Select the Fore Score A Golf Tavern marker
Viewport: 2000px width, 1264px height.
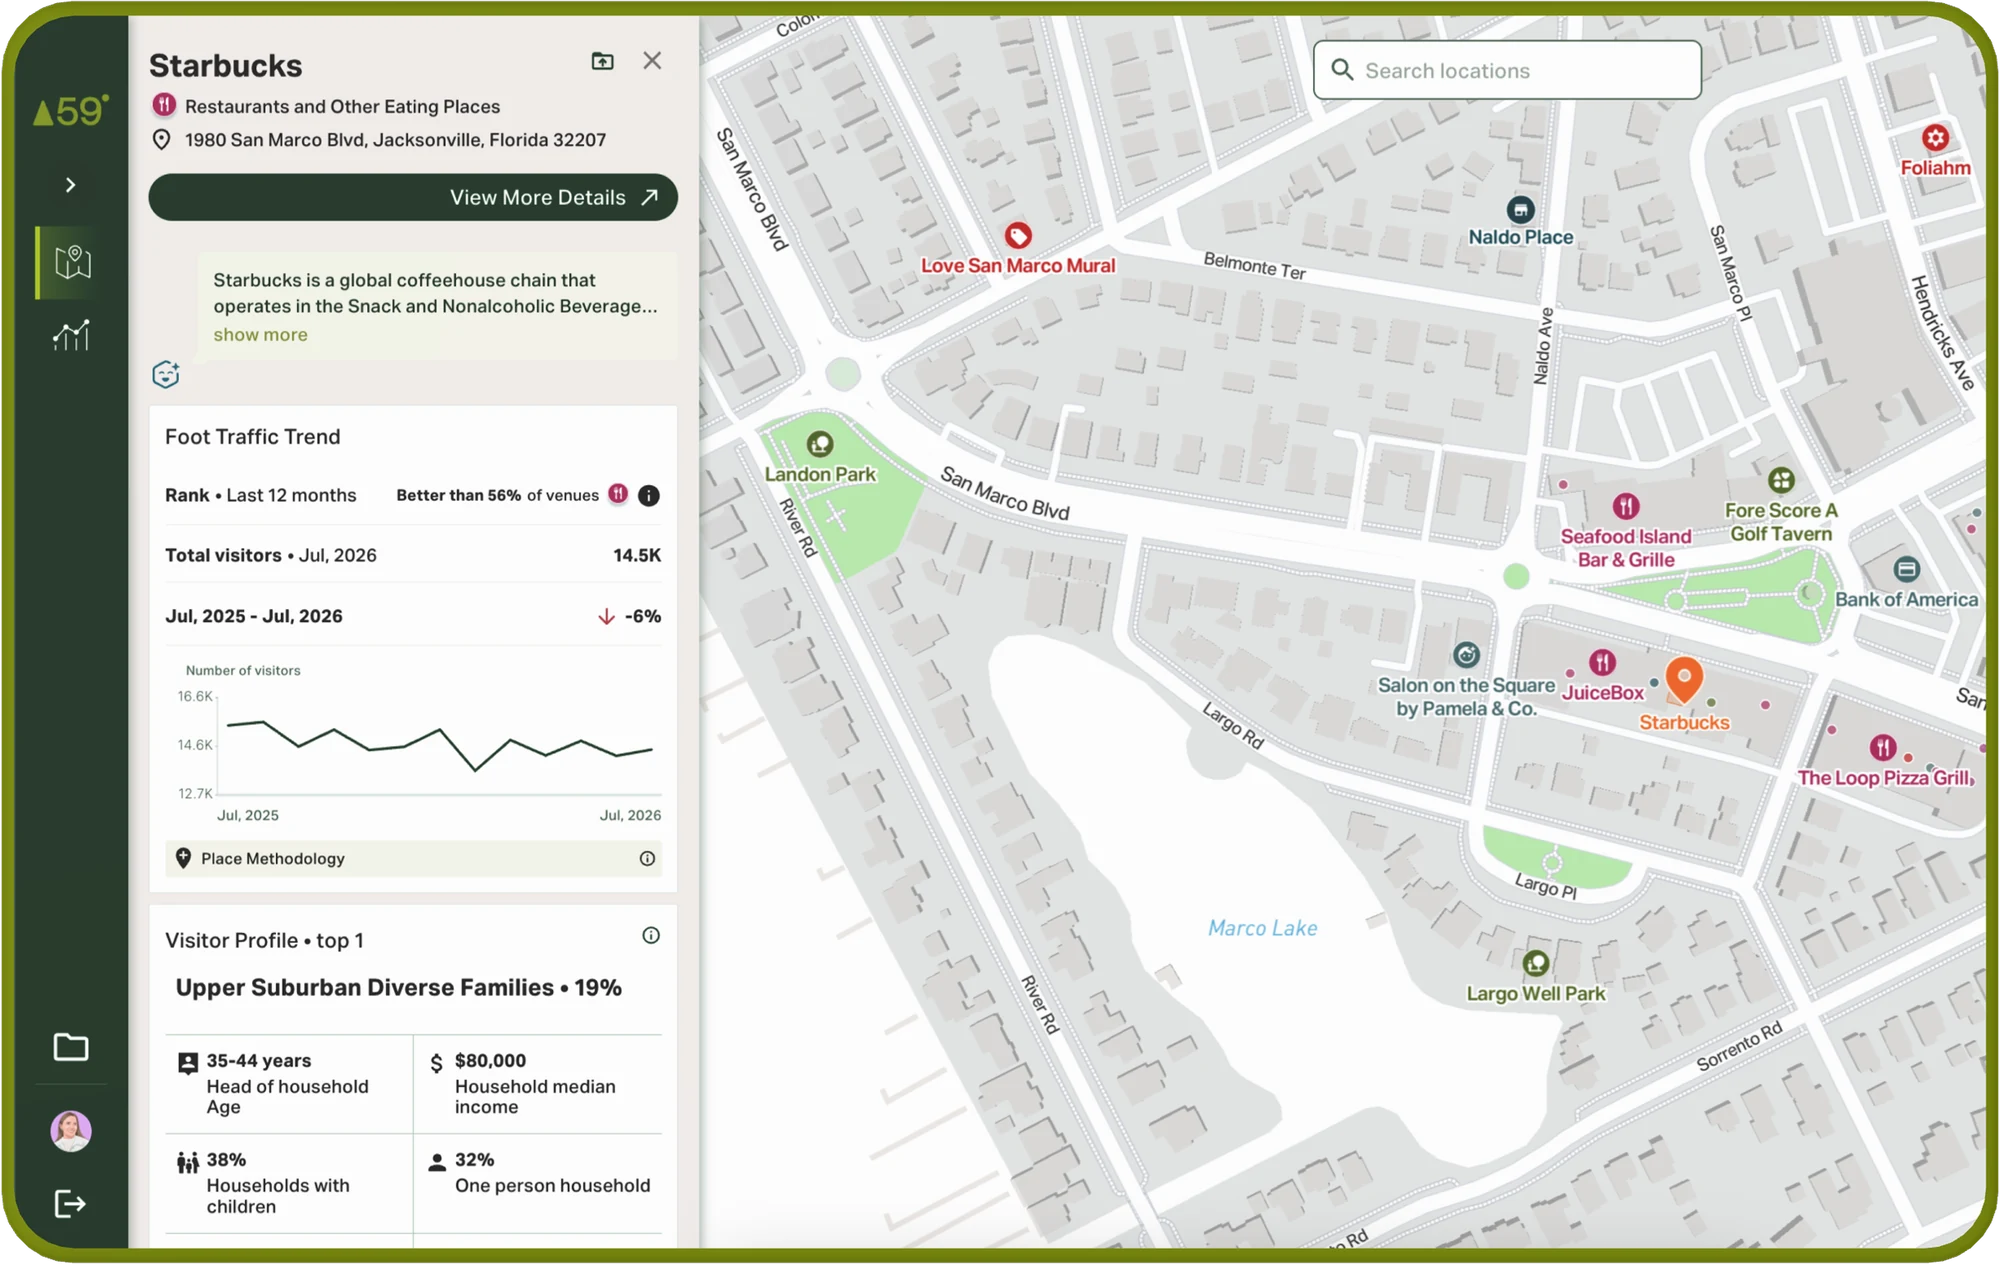point(1781,480)
